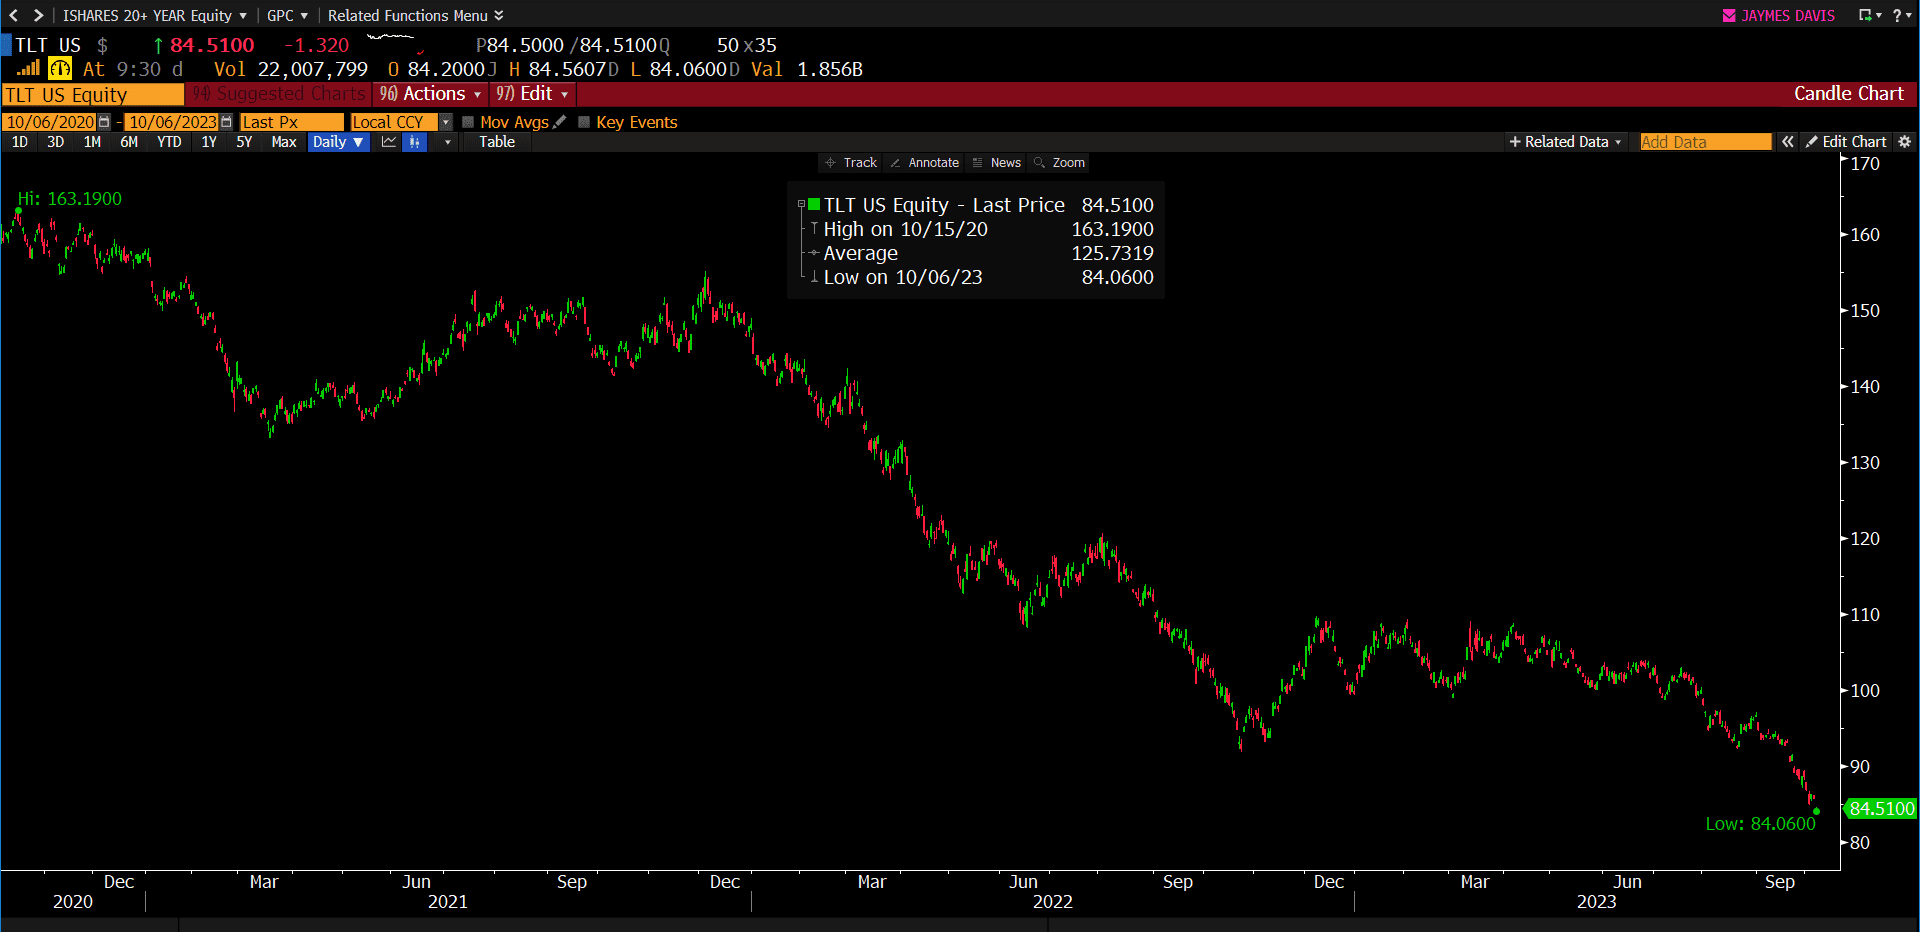Show News on the chart
The height and width of the screenshot is (932, 1920).
(997, 163)
